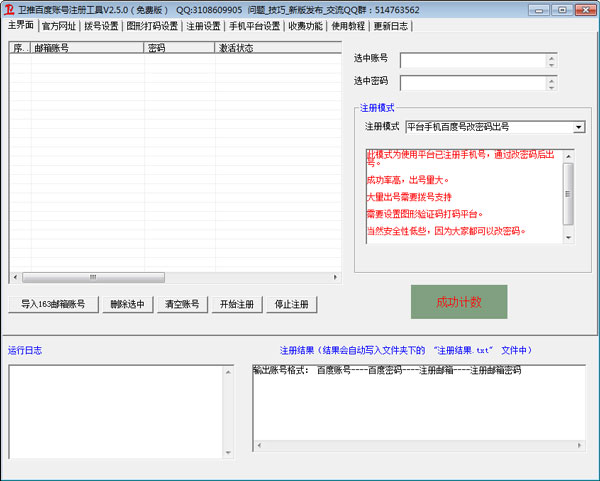
Task: Click the red app icon in title bar
Action: click(8, 9)
